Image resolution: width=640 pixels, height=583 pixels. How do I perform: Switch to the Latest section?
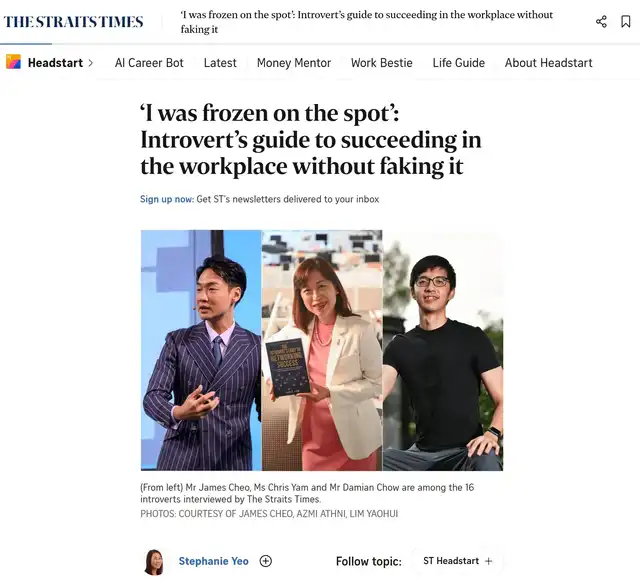pyautogui.click(x=220, y=63)
